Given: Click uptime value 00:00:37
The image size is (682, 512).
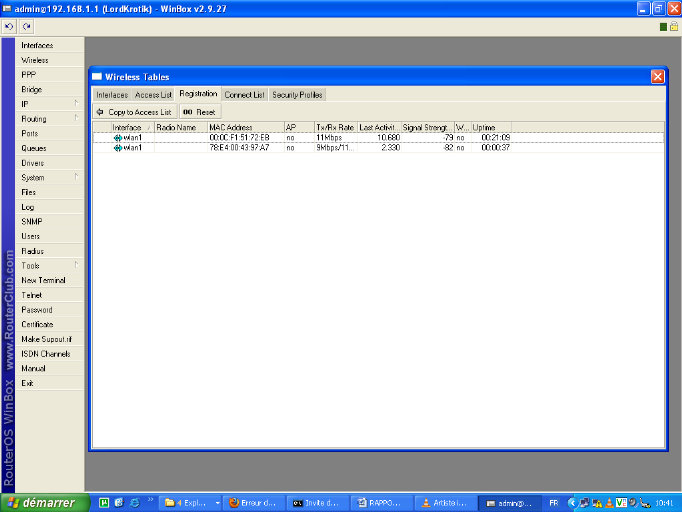Looking at the screenshot, I should pyautogui.click(x=496, y=148).
